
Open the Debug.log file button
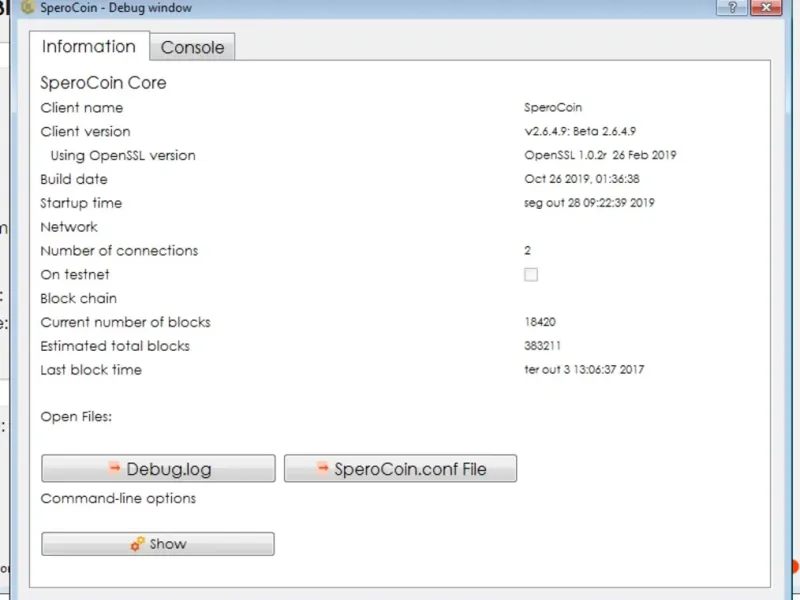[158, 468]
